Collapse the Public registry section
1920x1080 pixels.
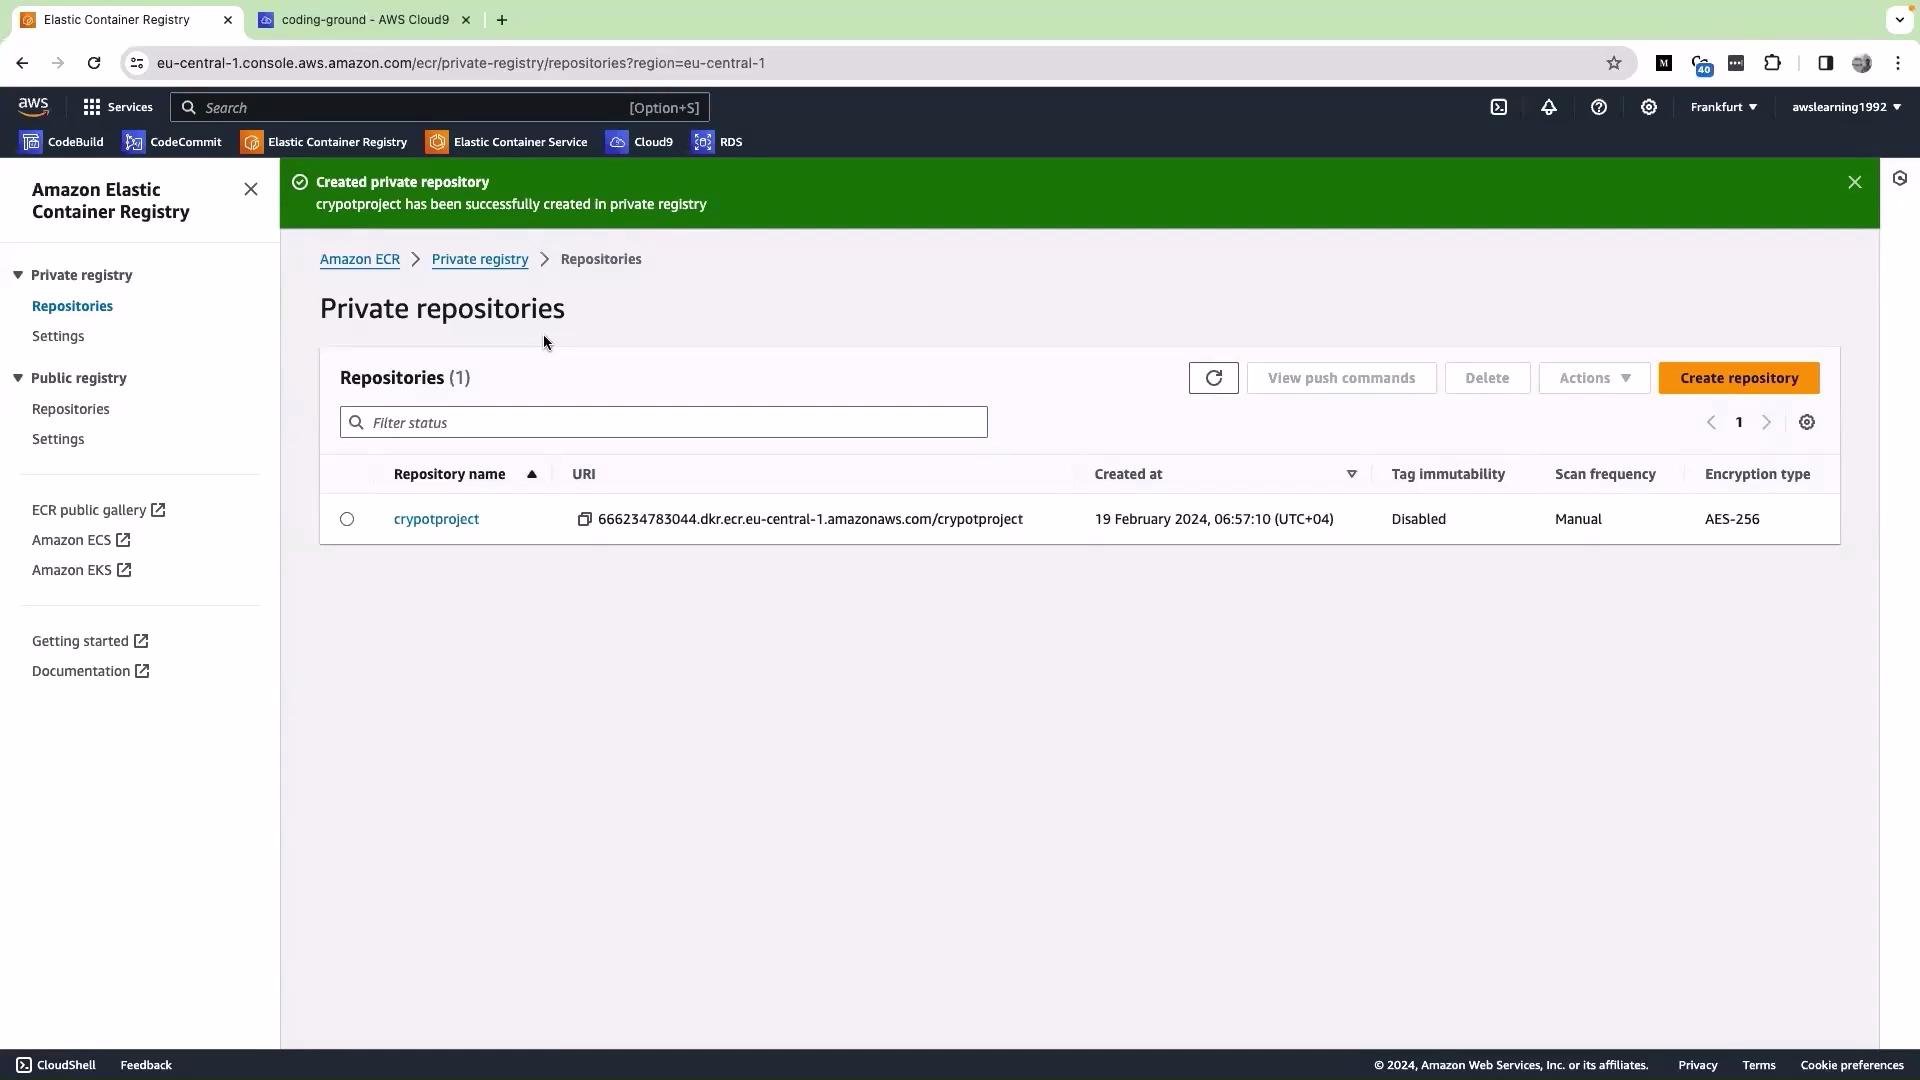[x=18, y=378]
